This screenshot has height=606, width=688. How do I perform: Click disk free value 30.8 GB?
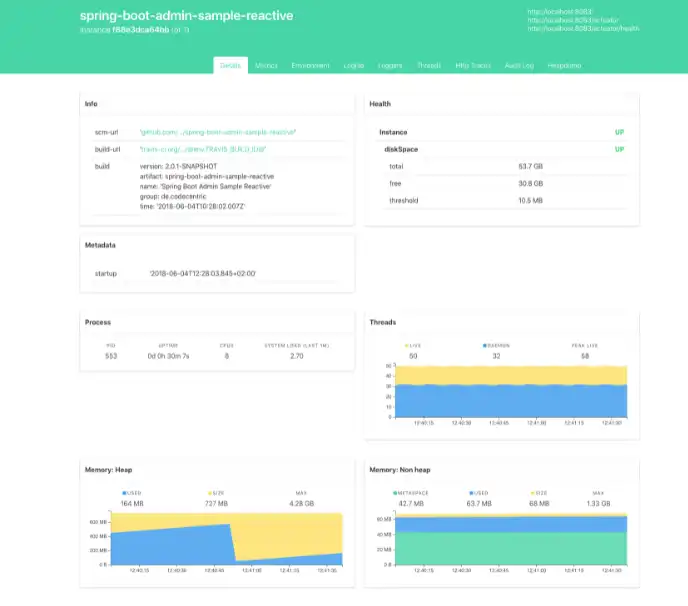530,183
